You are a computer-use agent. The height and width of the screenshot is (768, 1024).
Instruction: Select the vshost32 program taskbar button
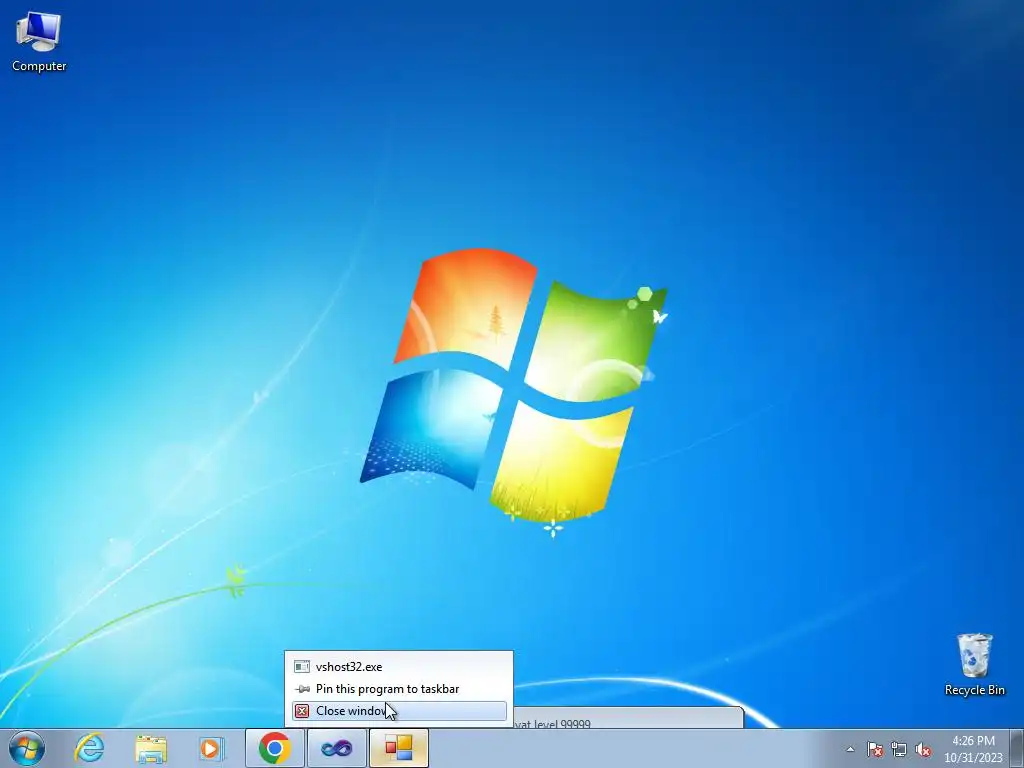(x=399, y=748)
